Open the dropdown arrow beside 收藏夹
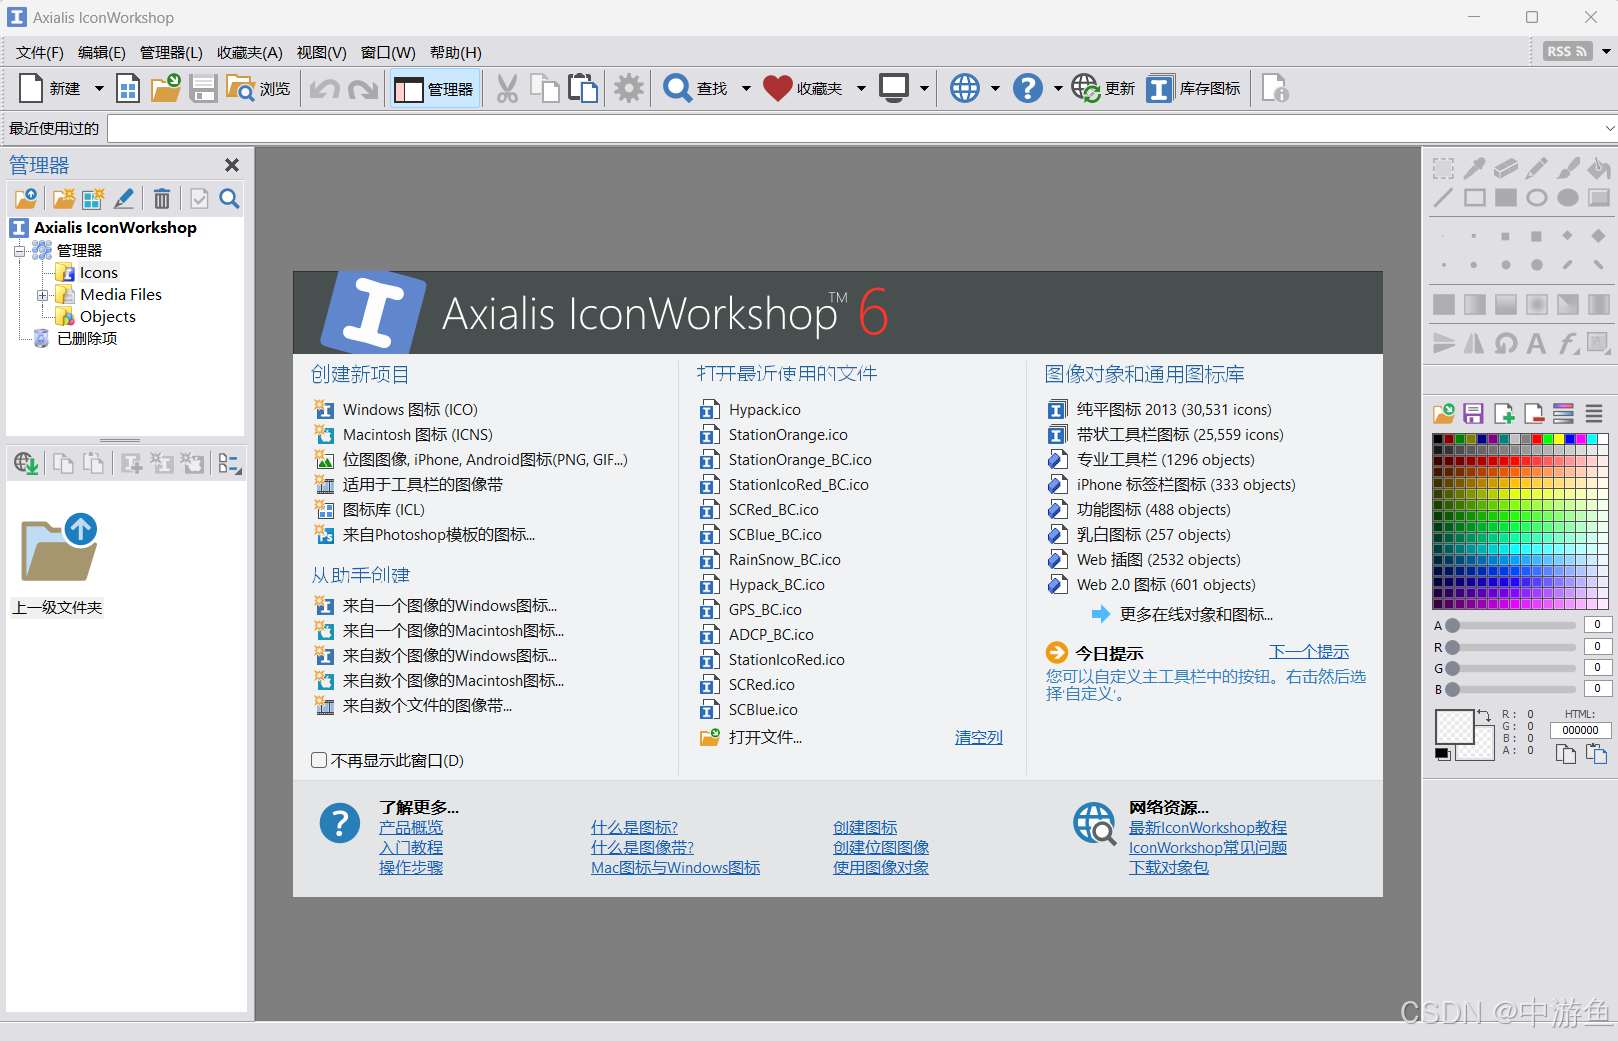Image resolution: width=1618 pixels, height=1041 pixels. point(861,89)
